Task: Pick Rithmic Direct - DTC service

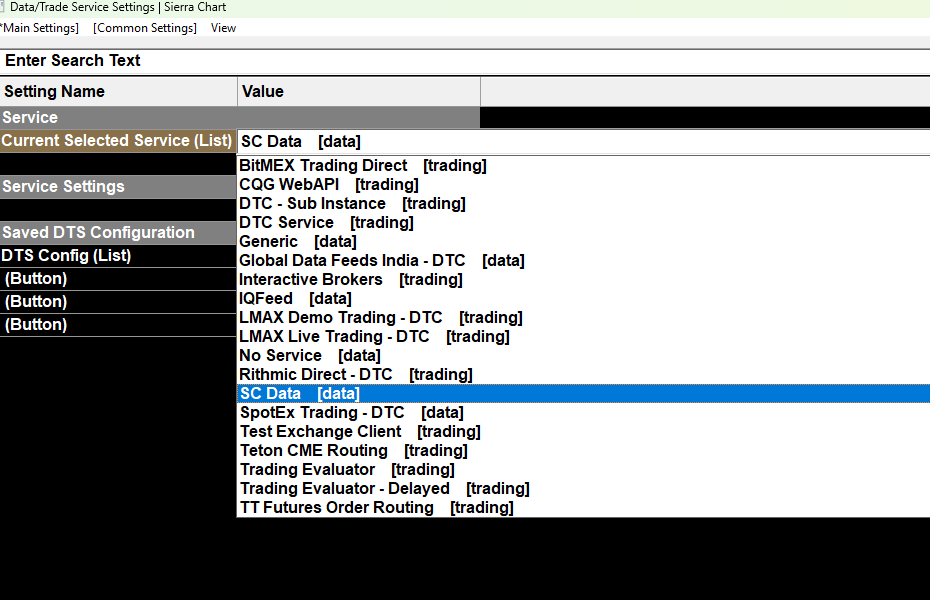Action: click(x=584, y=374)
